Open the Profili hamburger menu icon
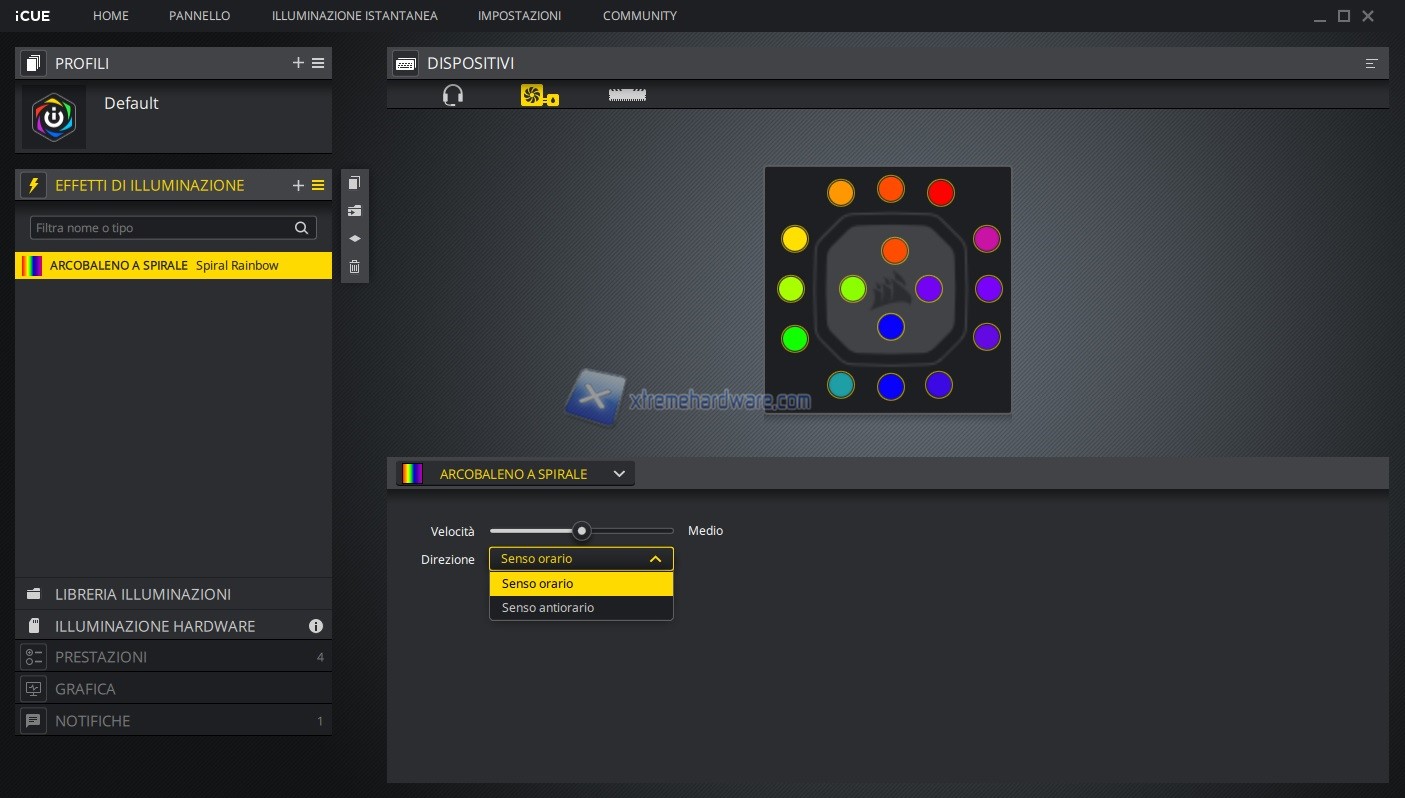The width and height of the screenshot is (1405, 798). pyautogui.click(x=318, y=63)
